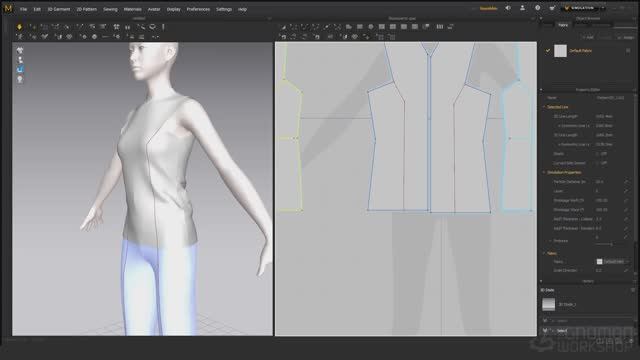
Task: Switch to the Fabric tab in Object Browser
Action: (x=563, y=25)
